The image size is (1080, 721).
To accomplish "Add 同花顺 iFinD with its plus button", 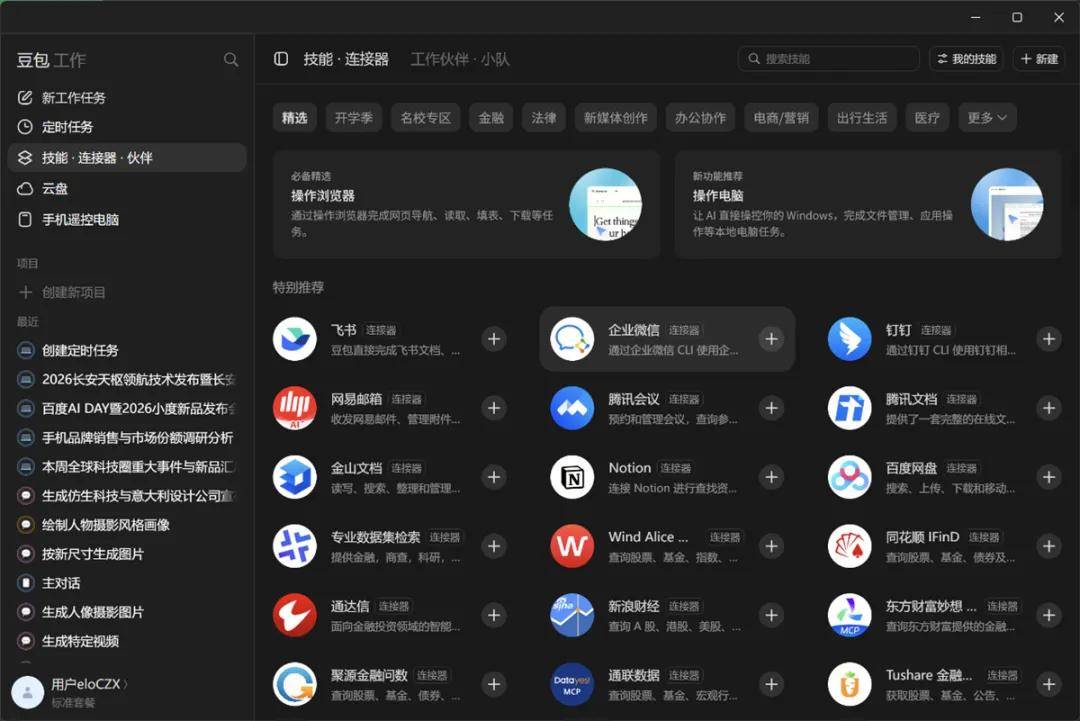I will [1049, 546].
